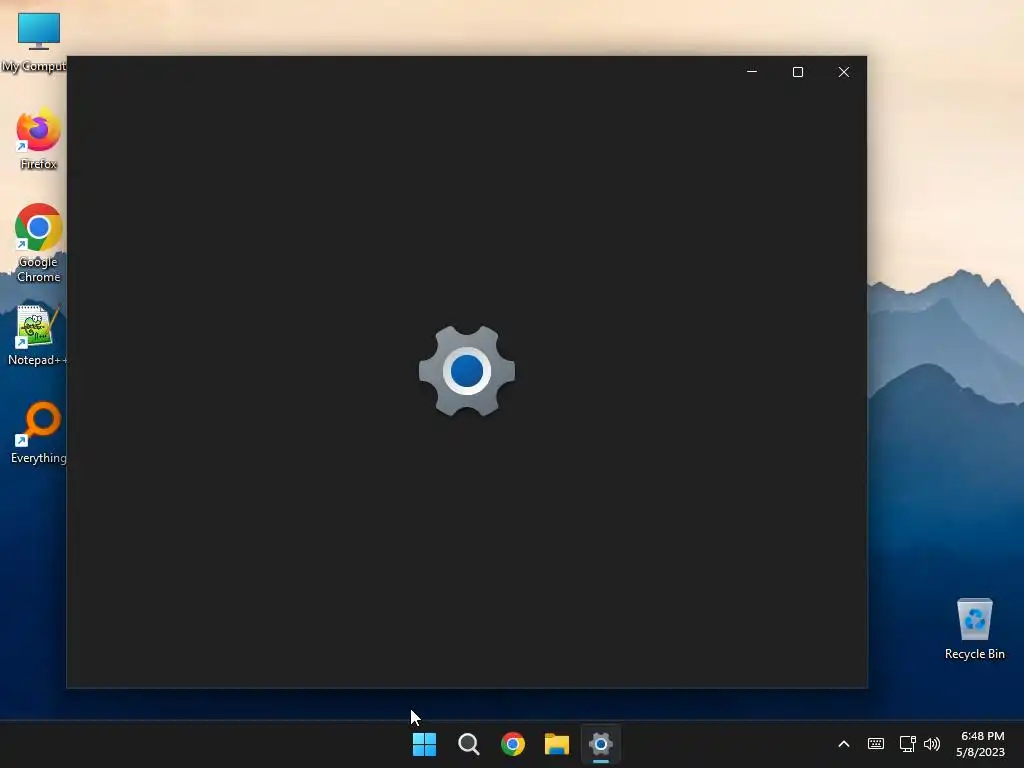Open the clock showing 6:48 PM
Image resolution: width=1024 pixels, height=768 pixels.
click(x=980, y=744)
